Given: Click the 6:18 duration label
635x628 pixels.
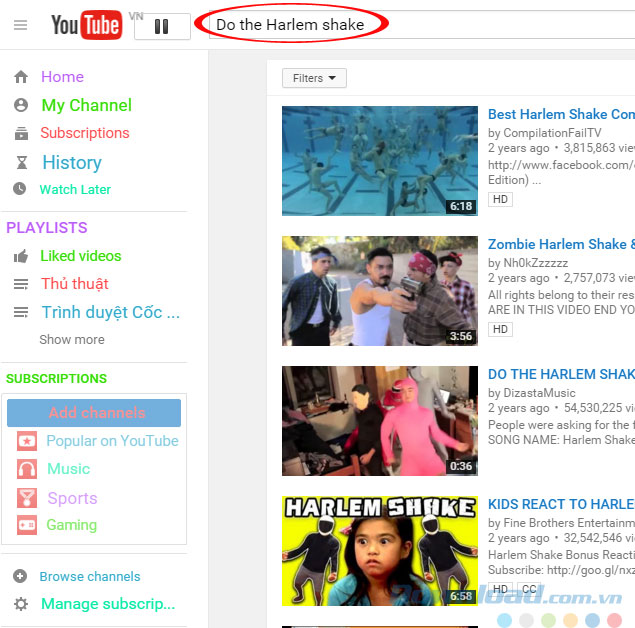Looking at the screenshot, I should pos(461,206).
